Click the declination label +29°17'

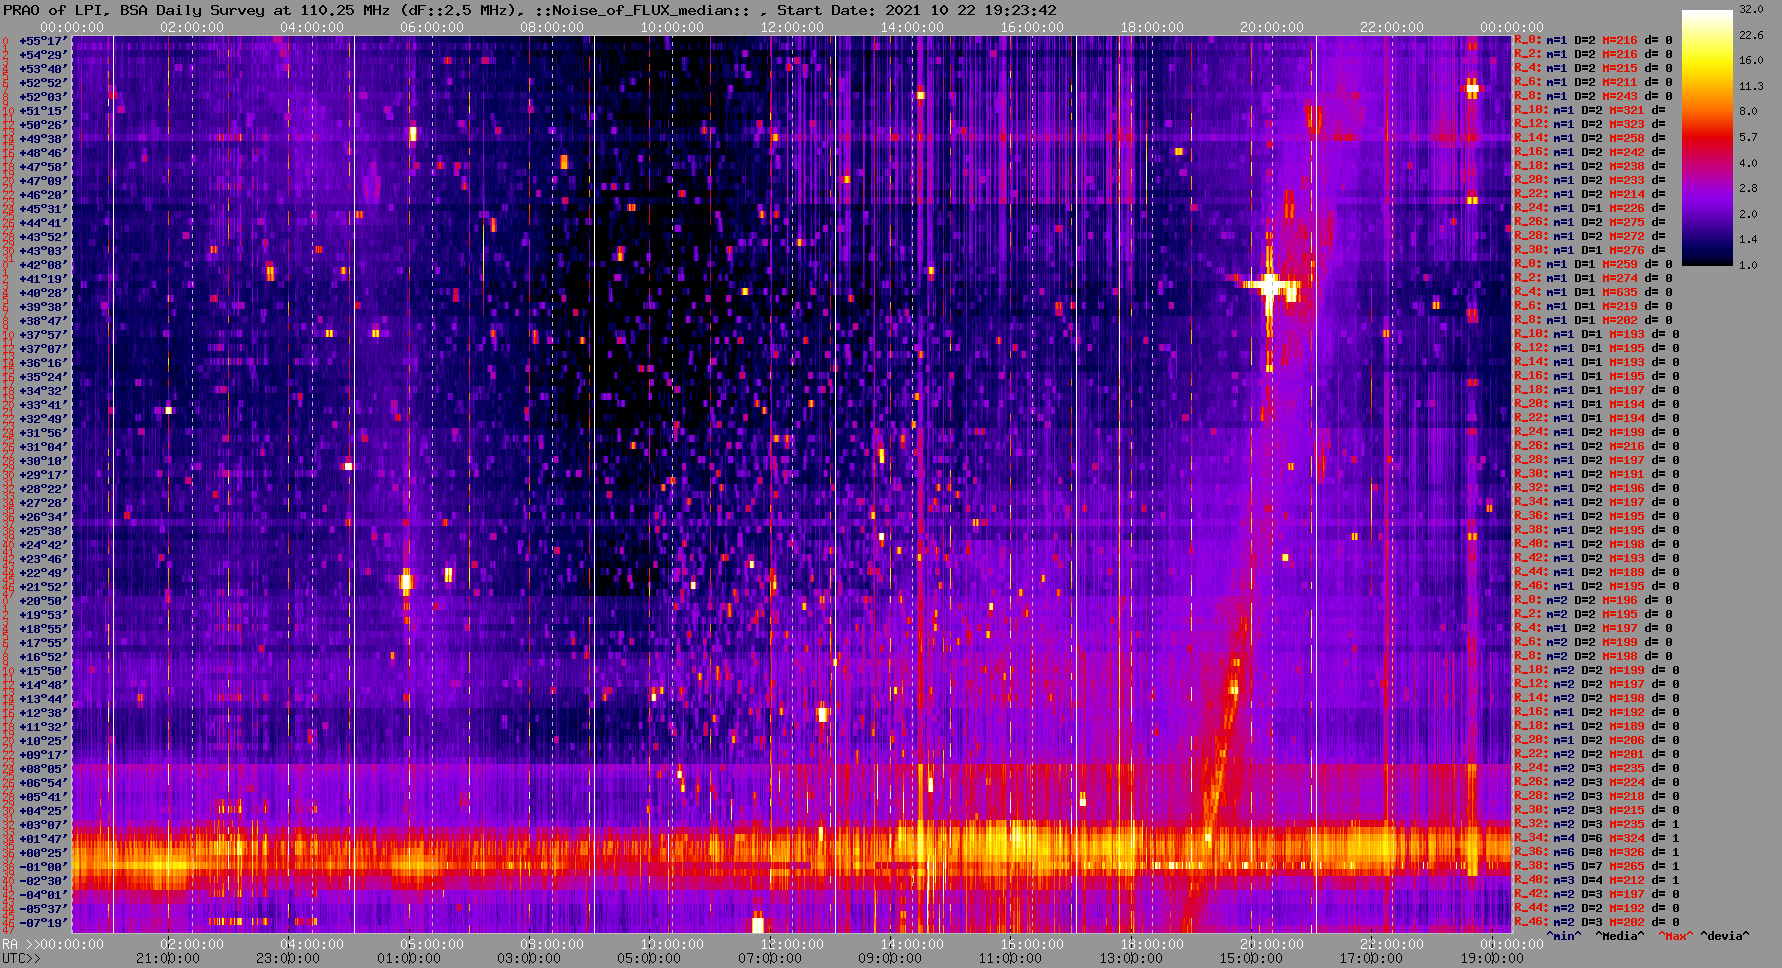(x=42, y=475)
